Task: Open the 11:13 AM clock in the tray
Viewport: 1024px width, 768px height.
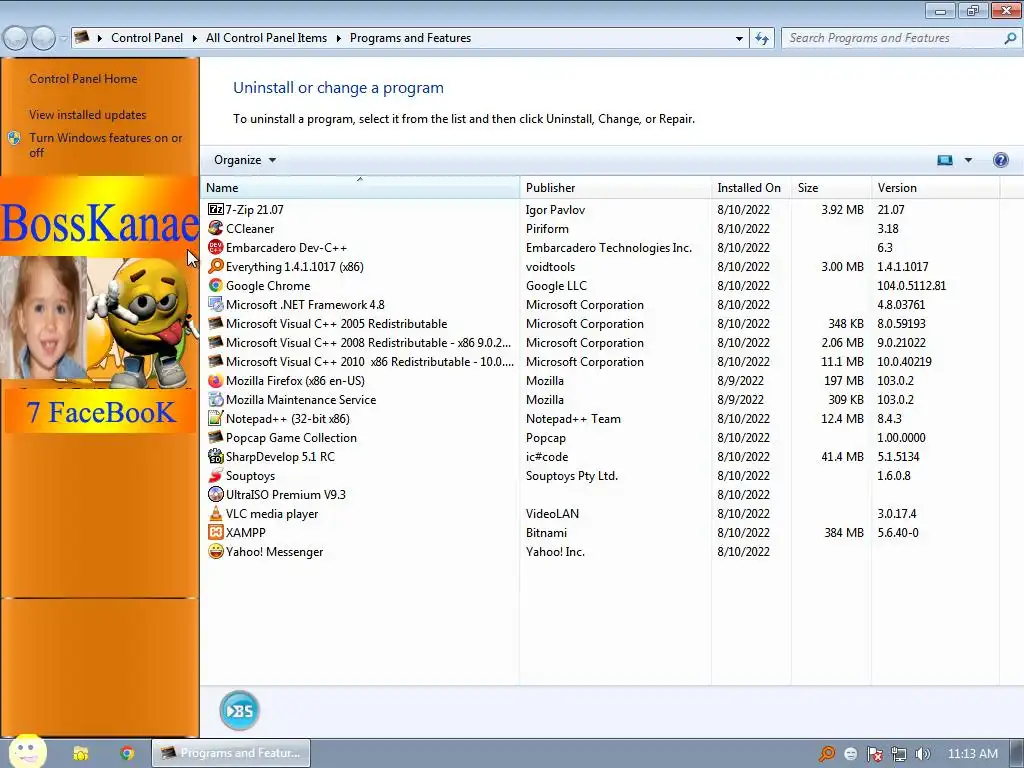Action: tap(972, 754)
